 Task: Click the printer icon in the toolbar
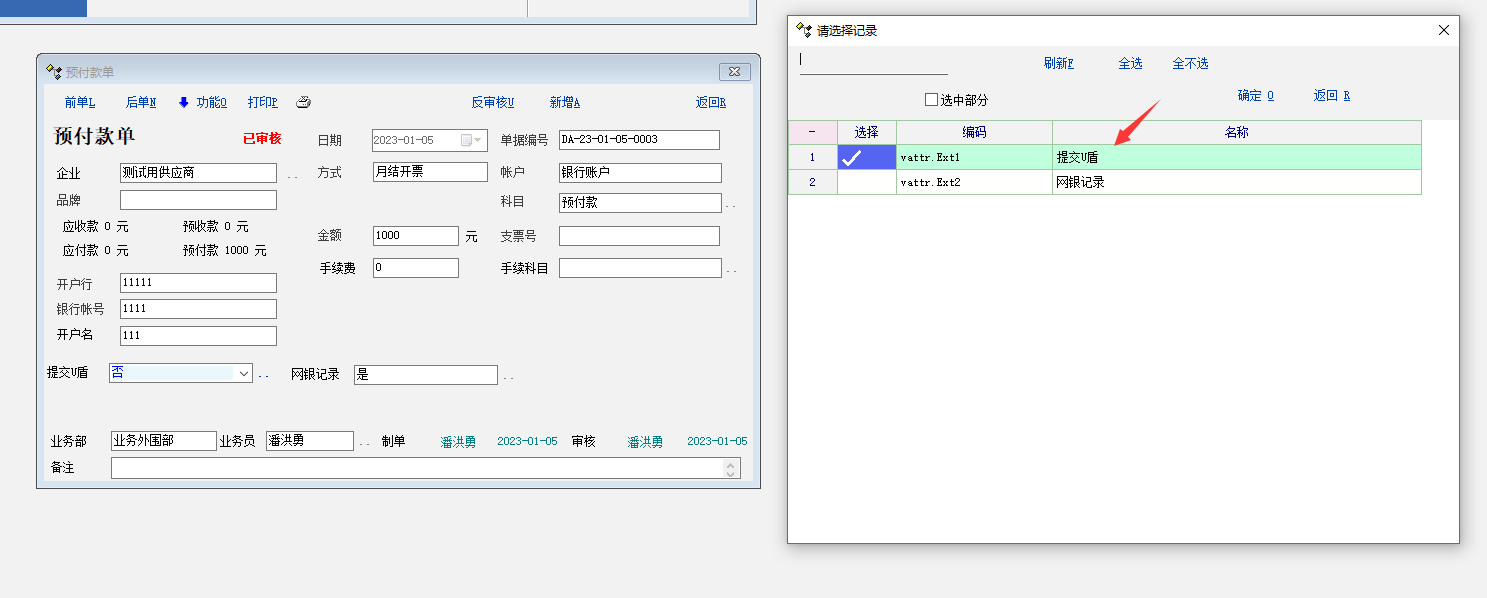click(x=304, y=102)
